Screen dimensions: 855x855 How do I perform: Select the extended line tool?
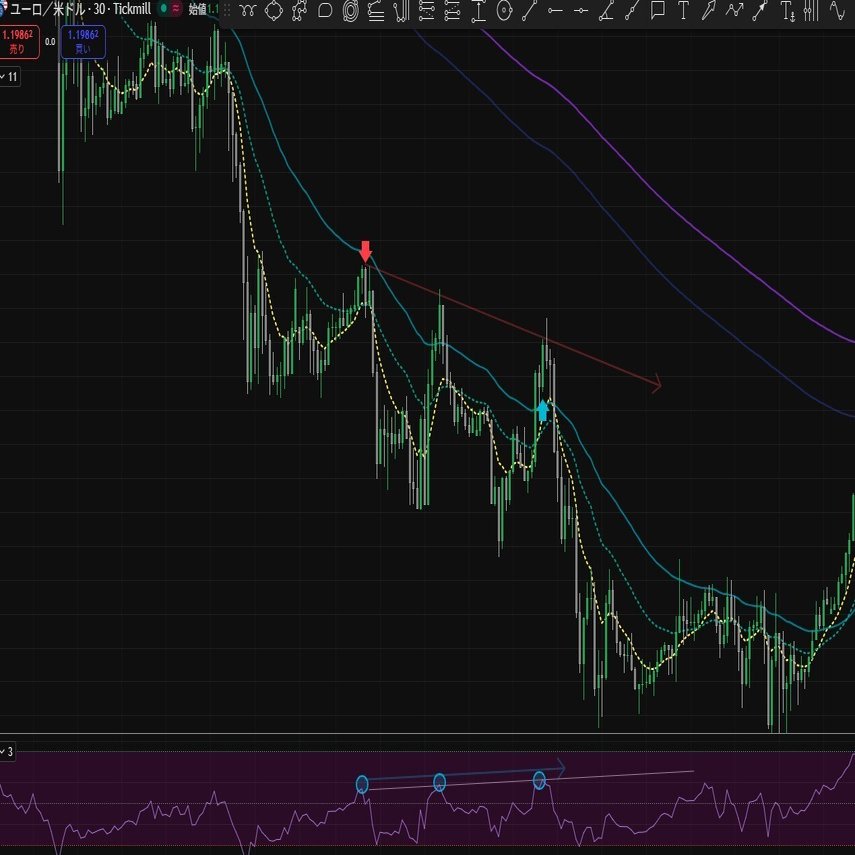pos(632,10)
